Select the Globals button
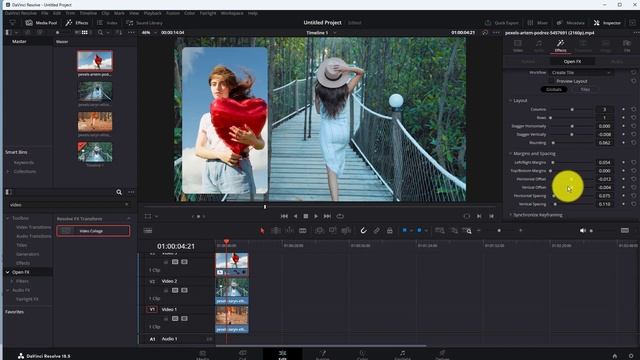This screenshot has width=640, height=360. click(x=554, y=89)
